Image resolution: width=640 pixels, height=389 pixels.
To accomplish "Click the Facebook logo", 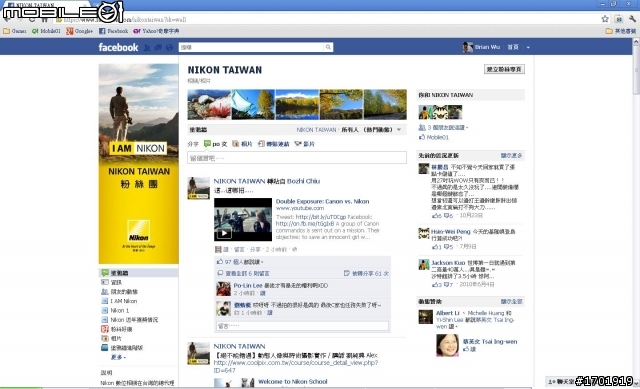I will (x=118, y=47).
